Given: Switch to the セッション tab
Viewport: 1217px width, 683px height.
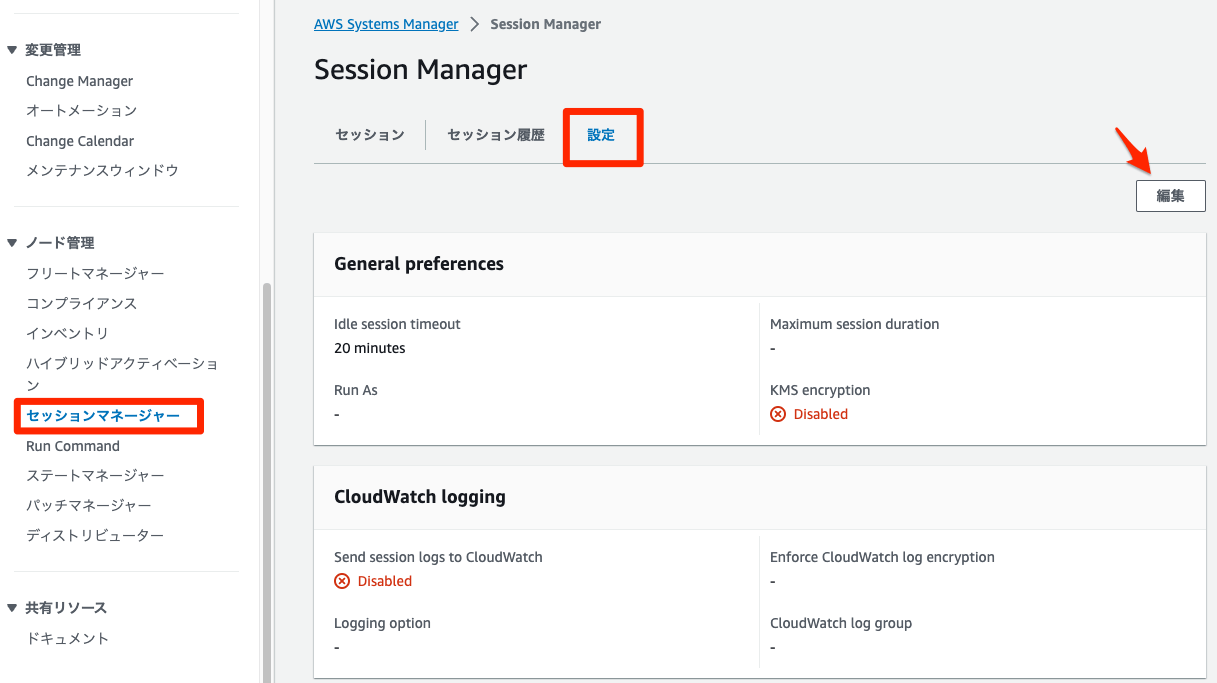Looking at the screenshot, I should tap(369, 133).
